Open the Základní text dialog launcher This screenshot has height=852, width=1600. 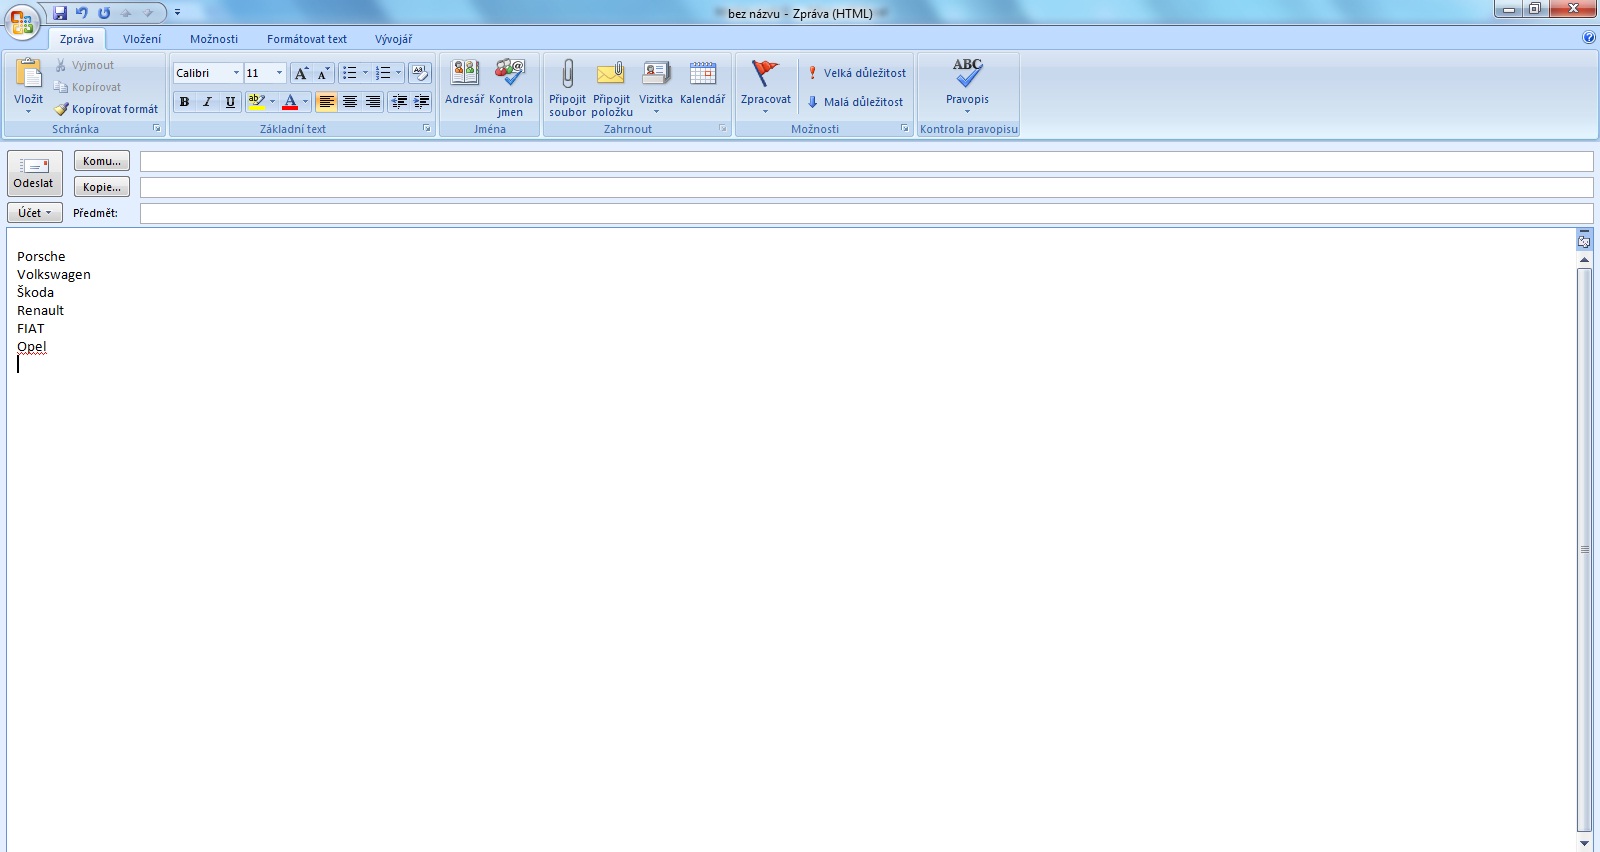427,129
